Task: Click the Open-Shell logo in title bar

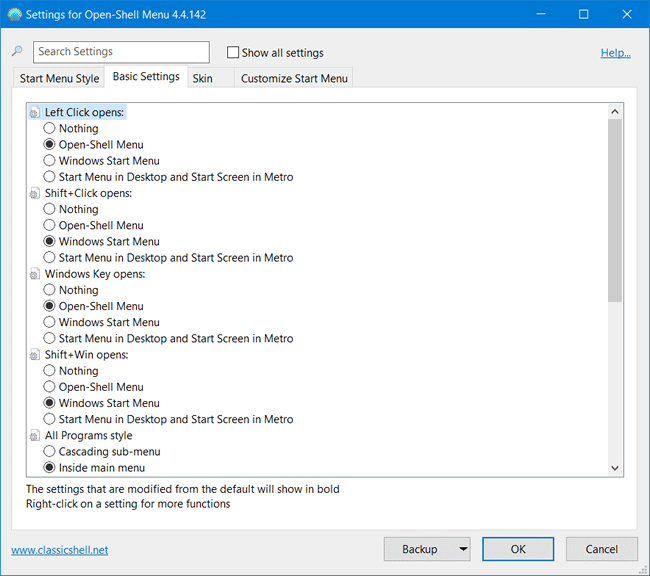Action: point(14,14)
